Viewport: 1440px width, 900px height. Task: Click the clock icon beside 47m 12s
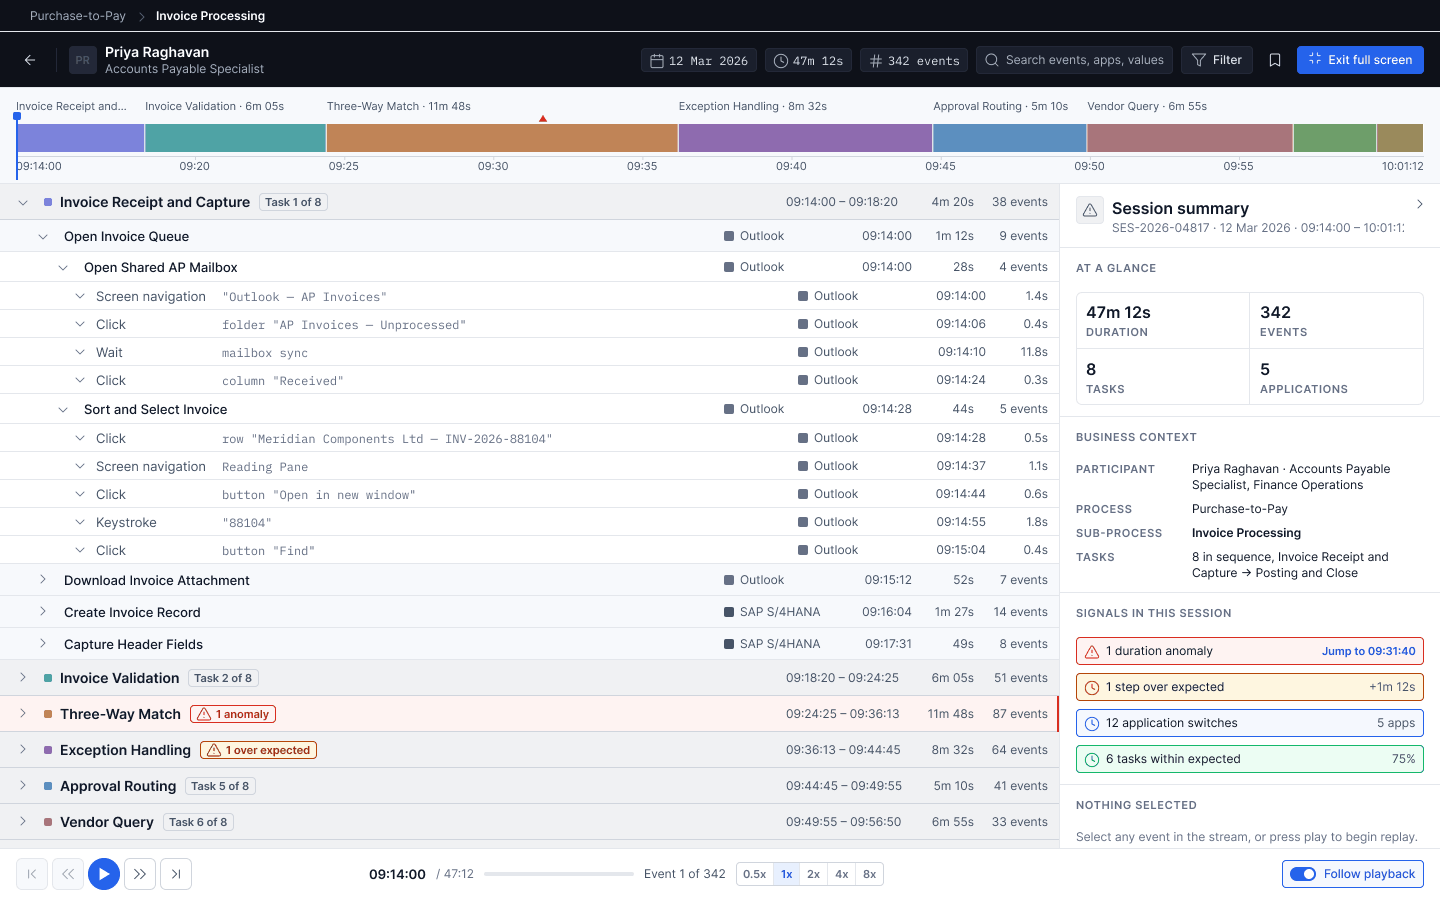coord(781,61)
